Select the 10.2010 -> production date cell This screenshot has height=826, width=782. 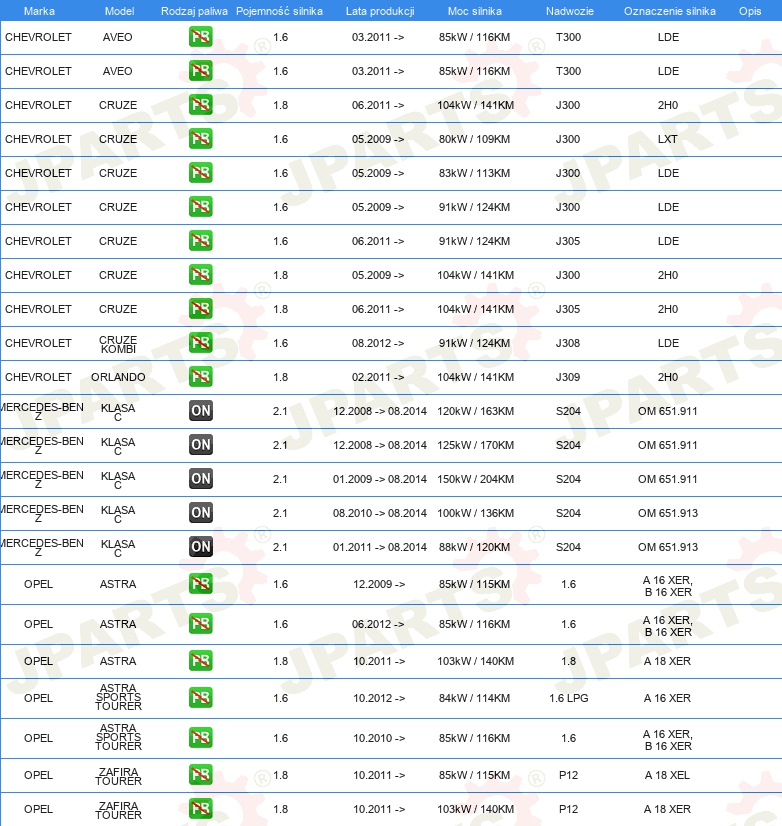point(379,738)
